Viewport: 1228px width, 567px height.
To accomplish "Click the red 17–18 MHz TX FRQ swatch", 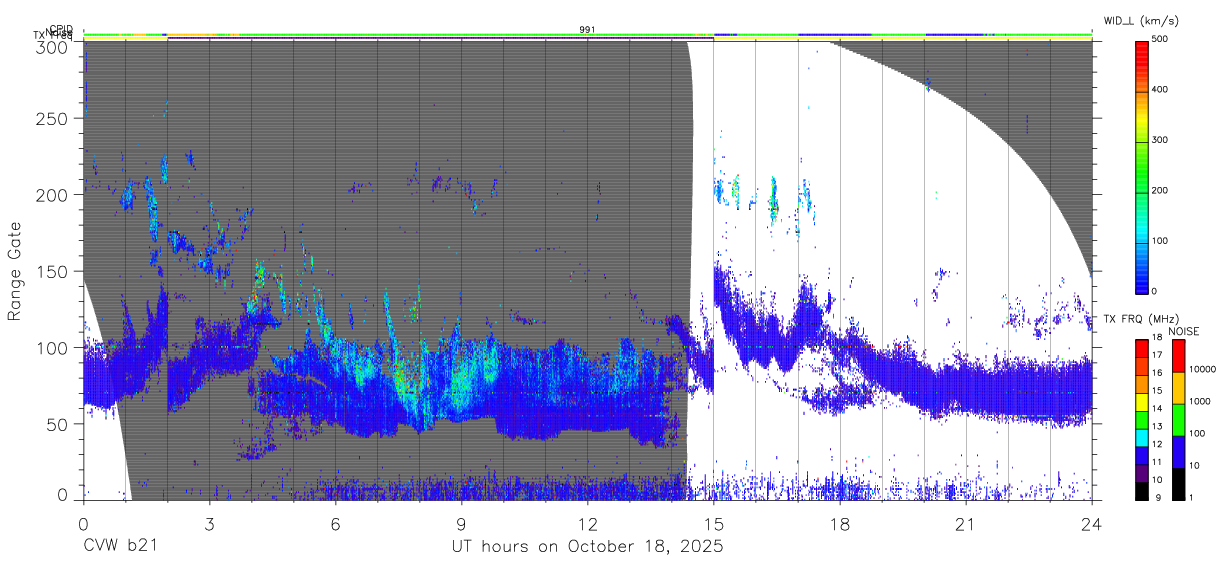I will pos(1142,348).
